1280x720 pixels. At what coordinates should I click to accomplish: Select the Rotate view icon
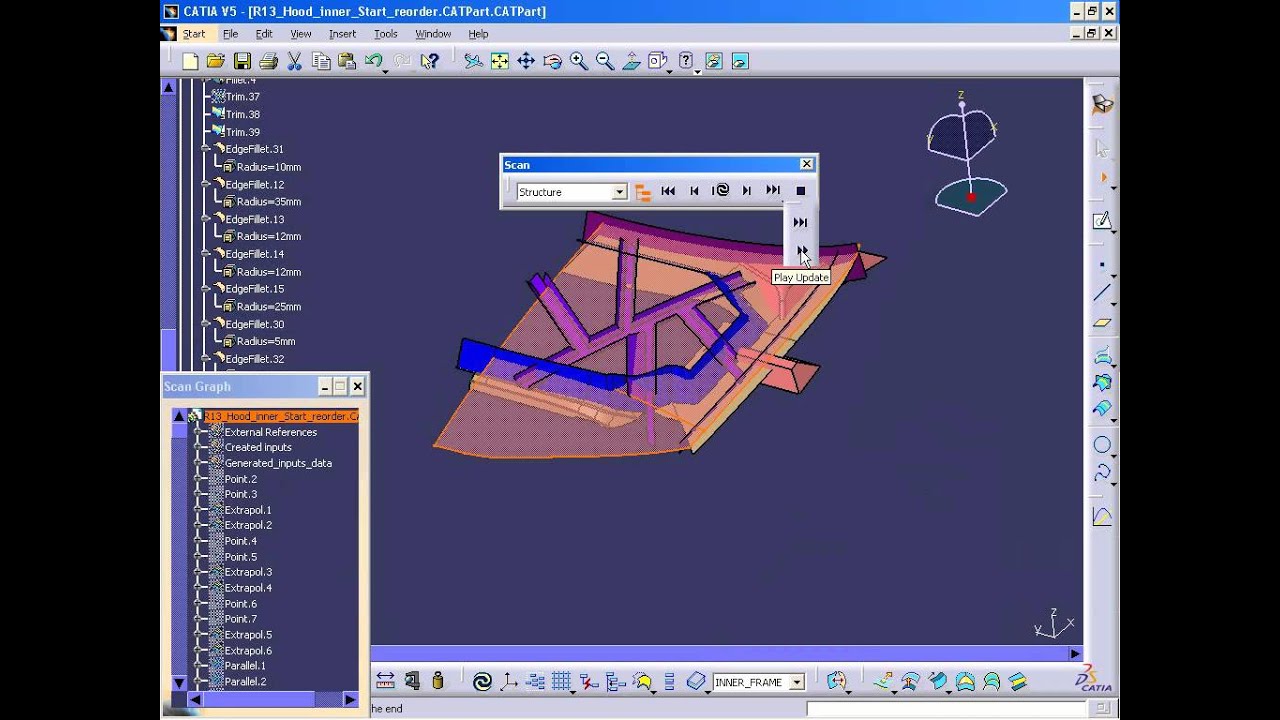coord(552,61)
